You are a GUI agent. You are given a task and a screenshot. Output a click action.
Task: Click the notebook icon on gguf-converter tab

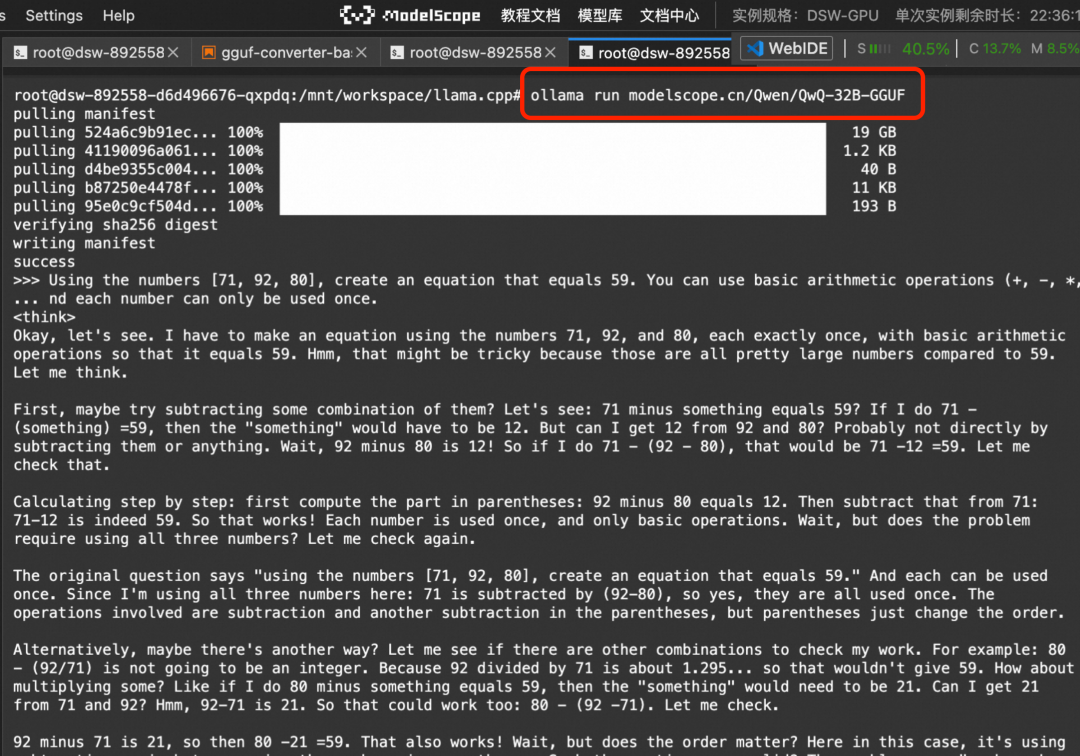tap(208, 52)
